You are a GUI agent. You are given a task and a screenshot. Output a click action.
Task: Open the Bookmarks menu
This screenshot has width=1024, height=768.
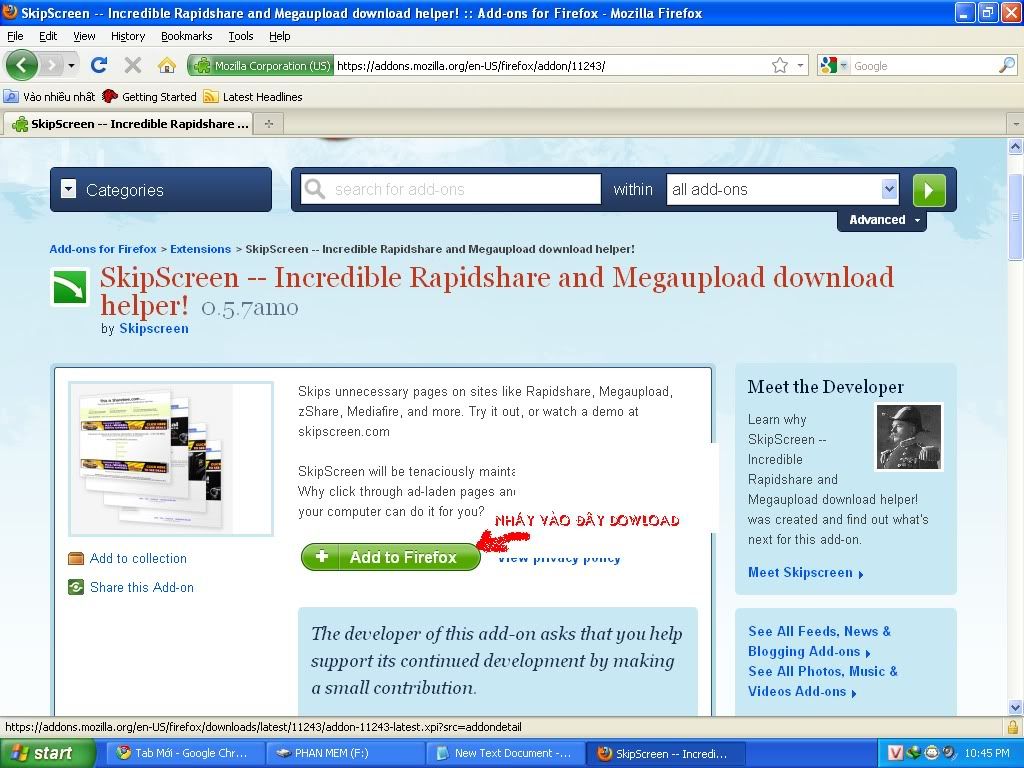[187, 36]
